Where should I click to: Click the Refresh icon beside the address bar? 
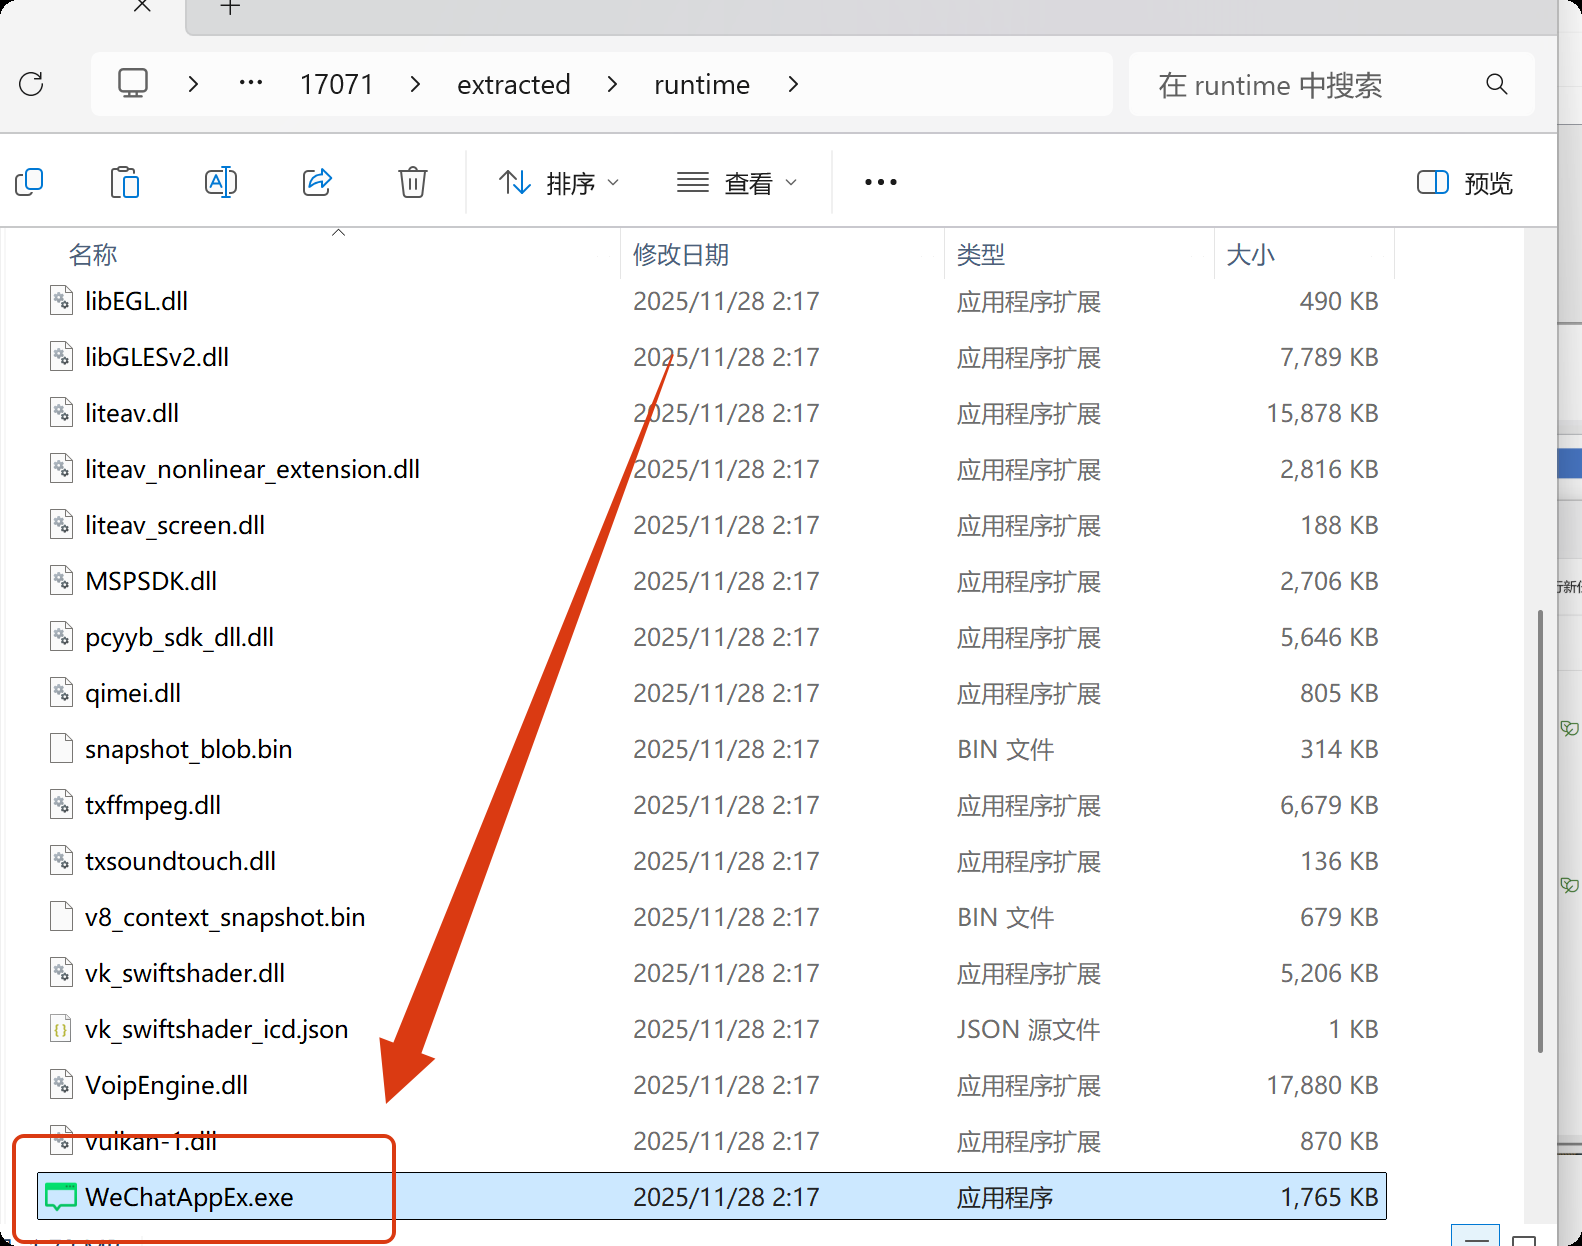coord(32,84)
